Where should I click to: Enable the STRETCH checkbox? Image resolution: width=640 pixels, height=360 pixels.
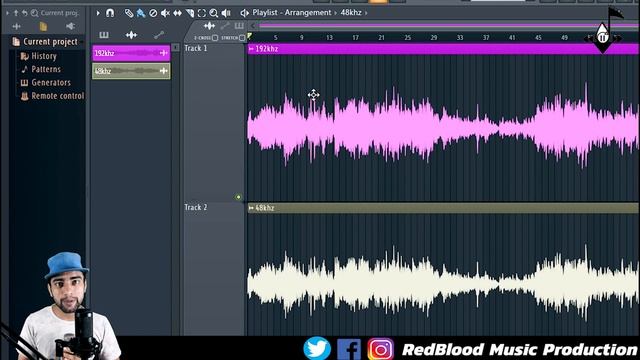pyautogui.click(x=242, y=38)
